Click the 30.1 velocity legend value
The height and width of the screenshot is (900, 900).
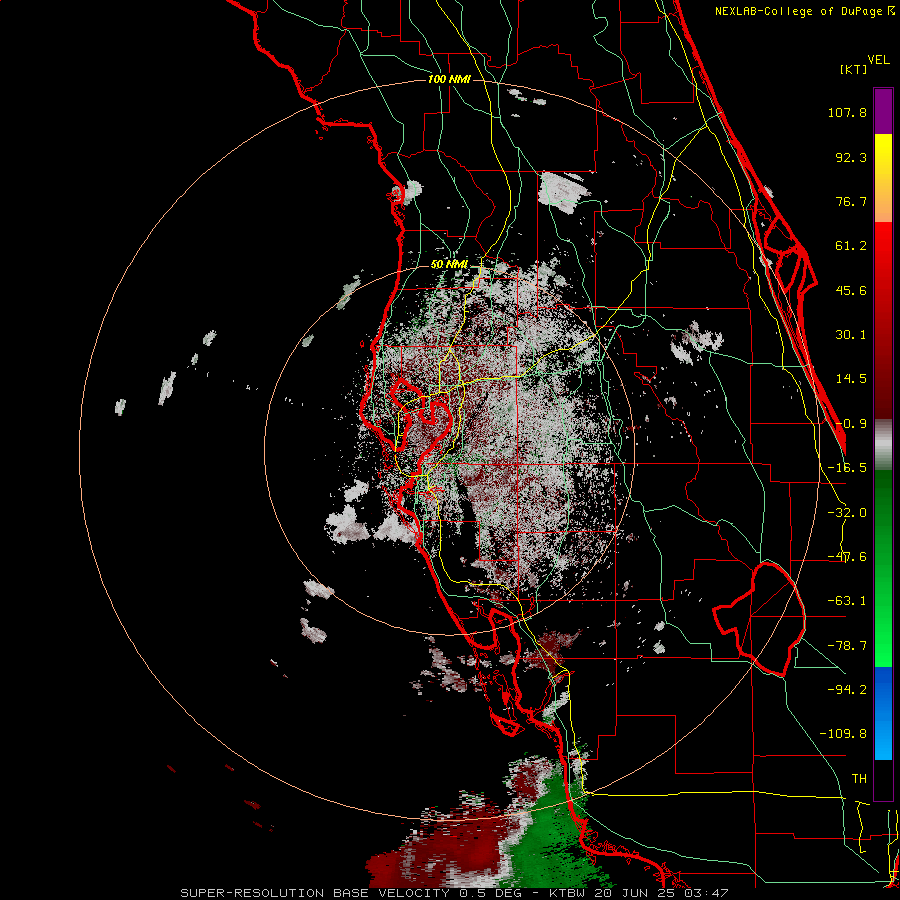coord(851,335)
